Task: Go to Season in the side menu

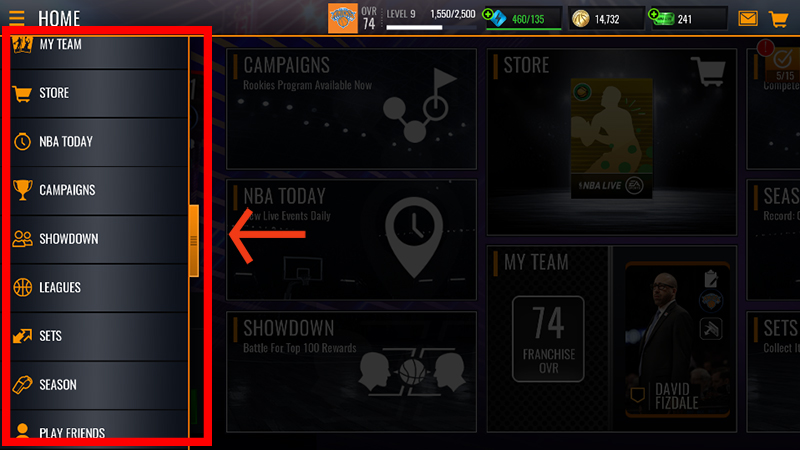Action: point(99,385)
